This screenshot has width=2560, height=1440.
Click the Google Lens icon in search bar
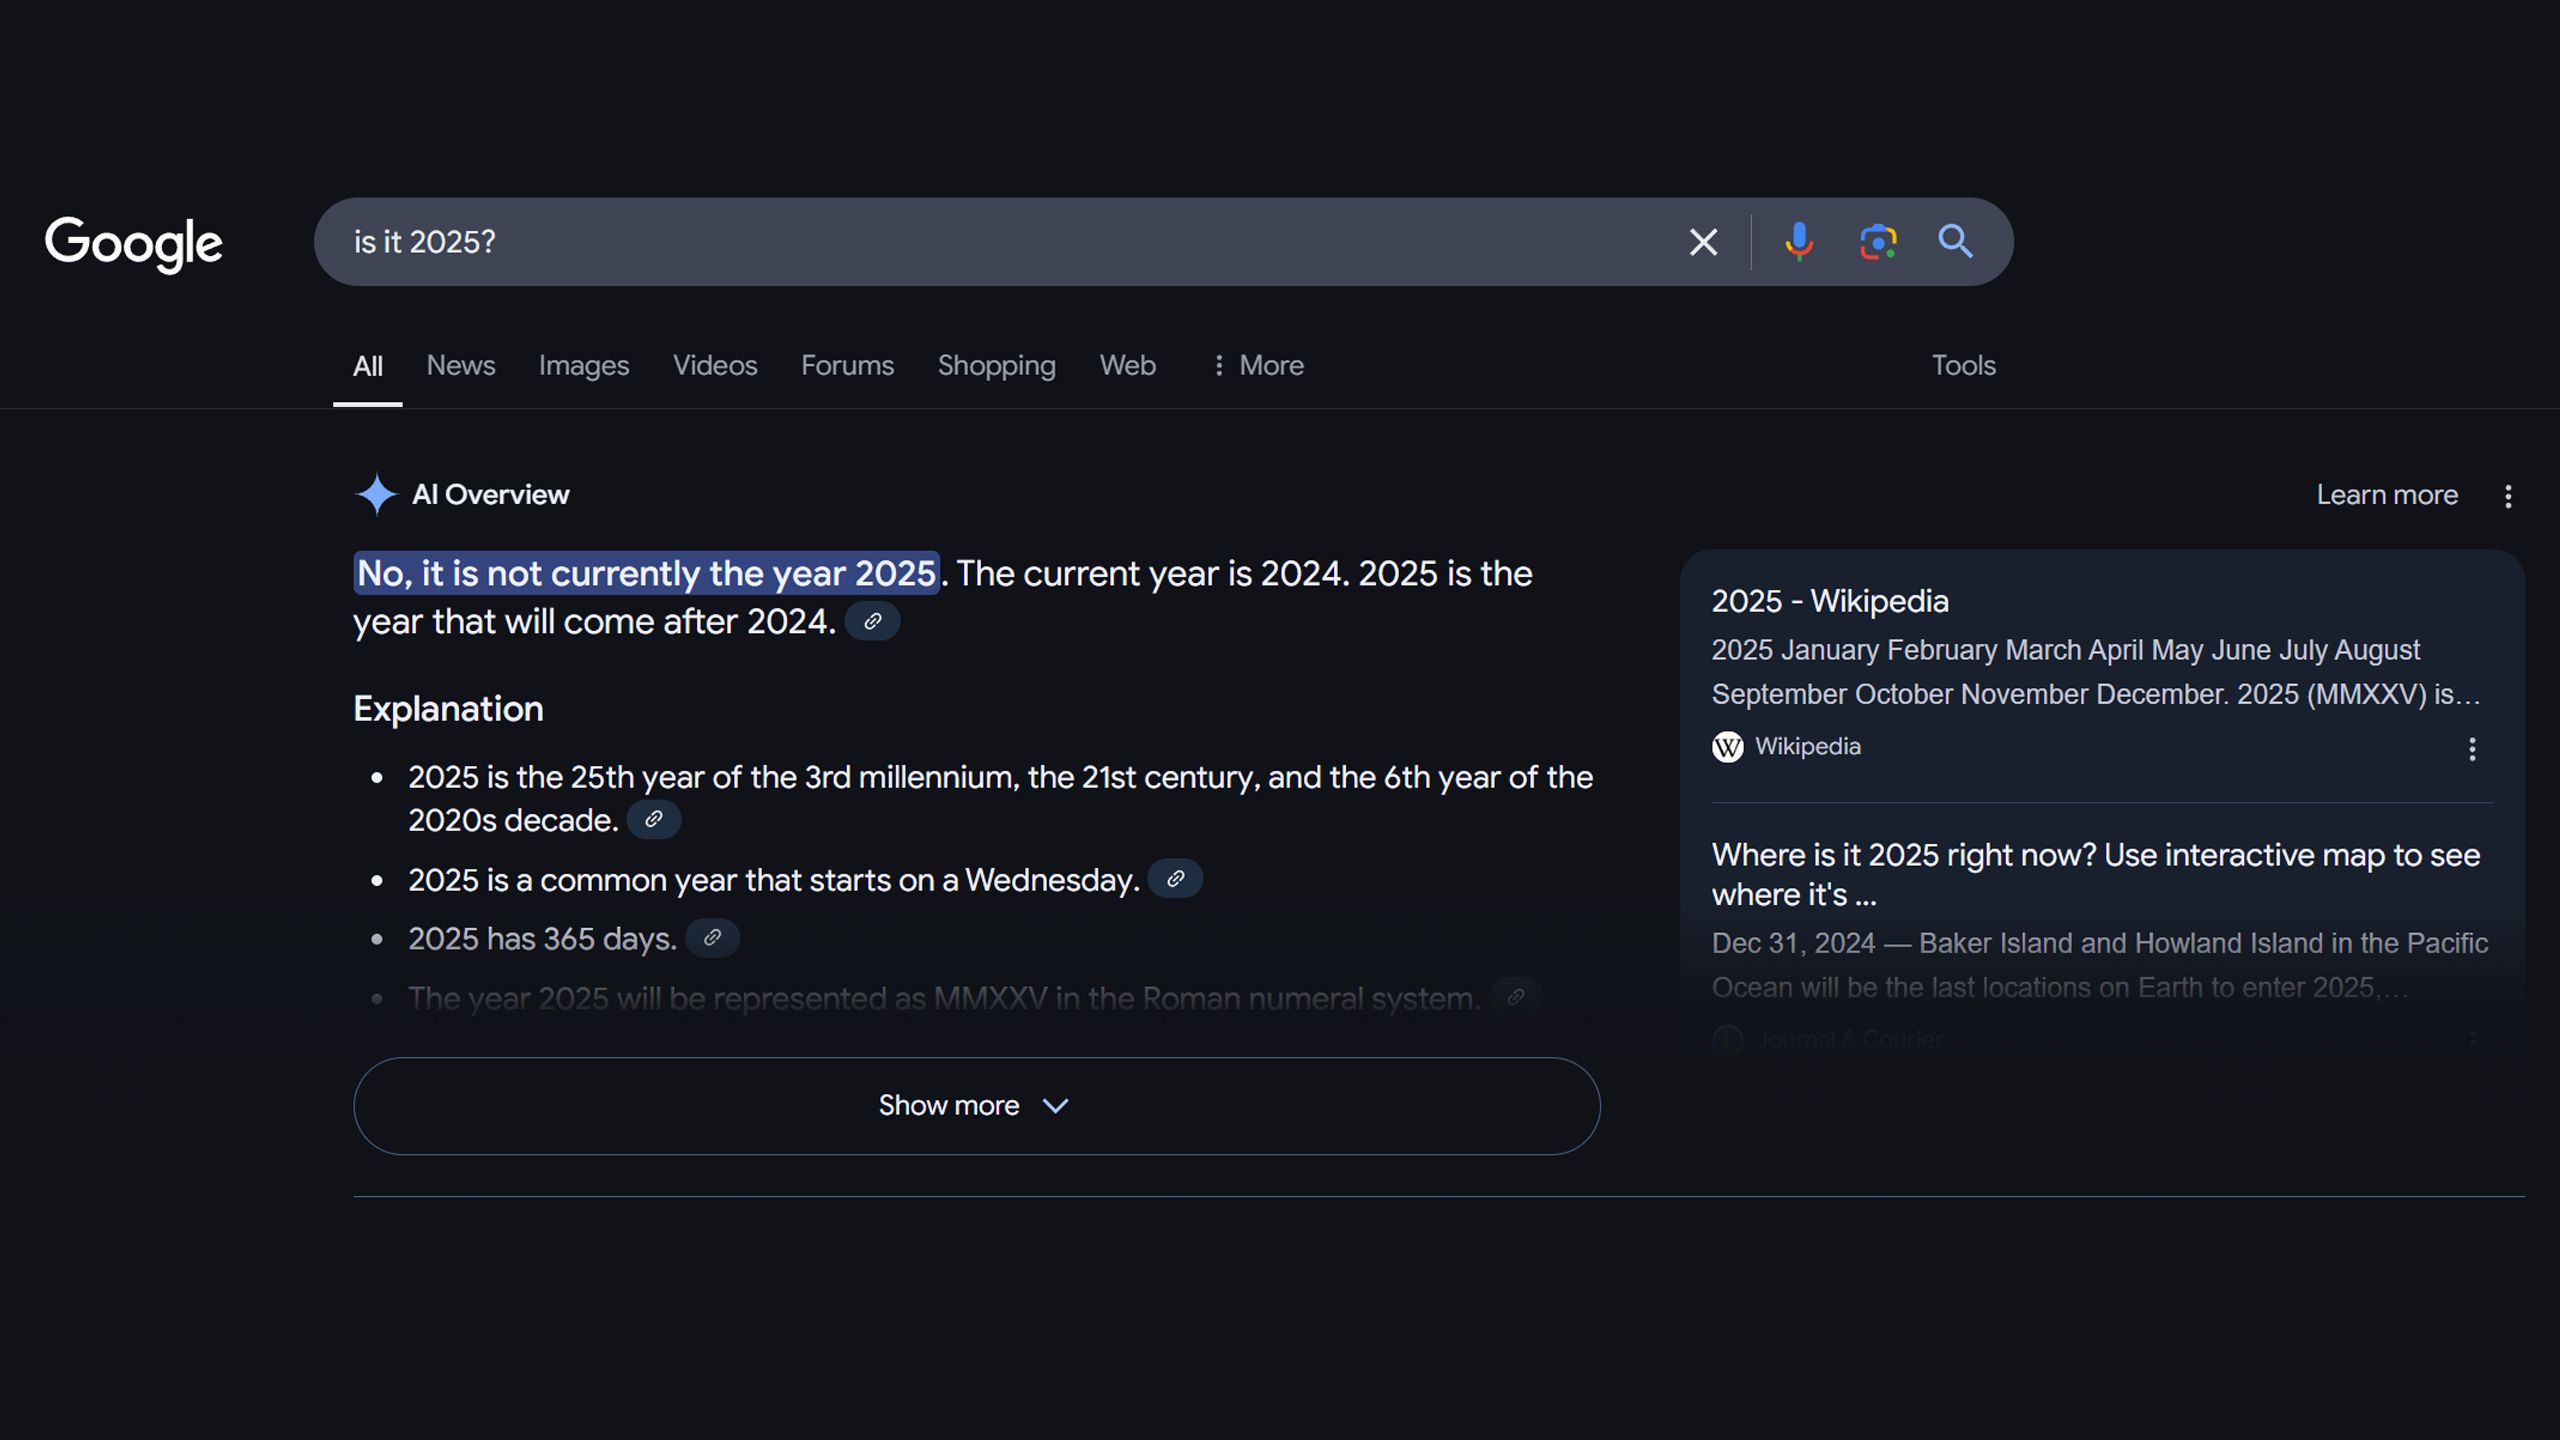[x=1878, y=241]
